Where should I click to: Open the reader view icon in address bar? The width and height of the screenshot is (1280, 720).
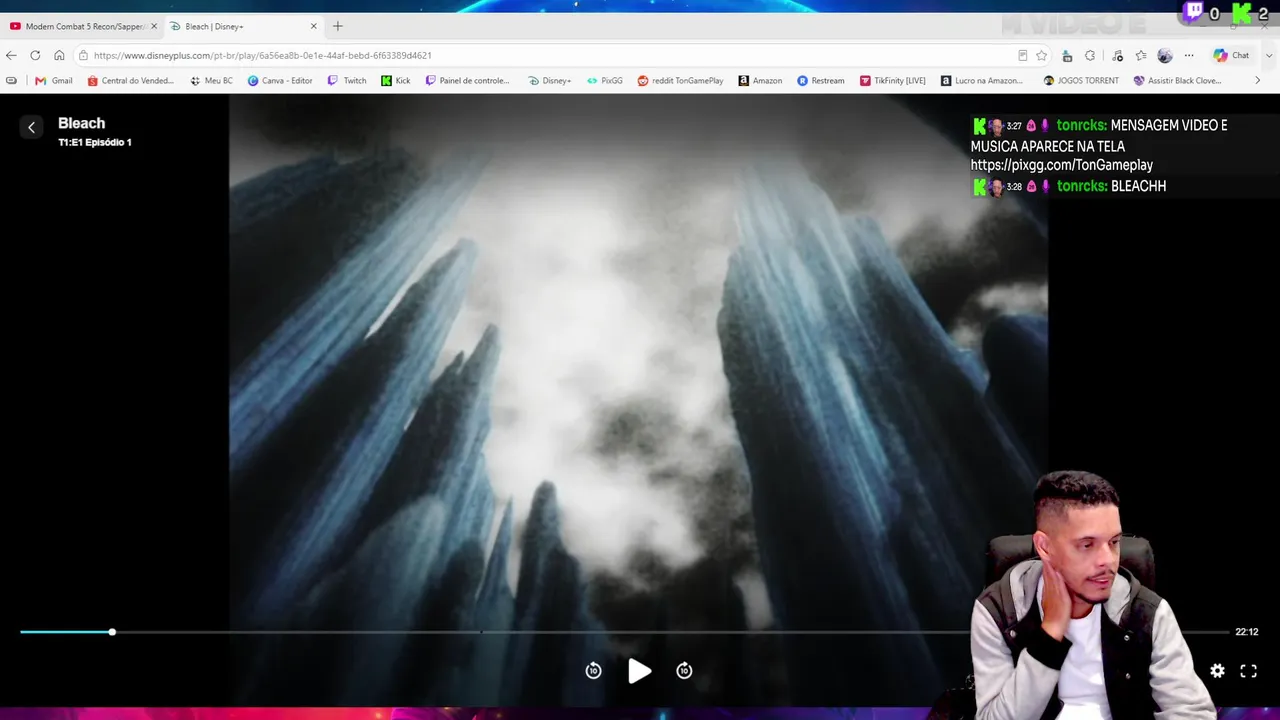coord(1022,55)
